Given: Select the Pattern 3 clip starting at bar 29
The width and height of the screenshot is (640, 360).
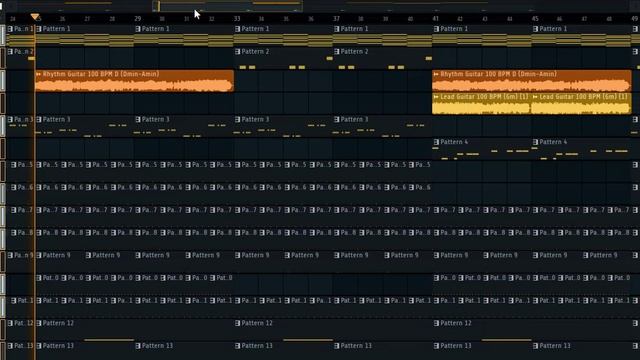Looking at the screenshot, I should pos(184,127).
